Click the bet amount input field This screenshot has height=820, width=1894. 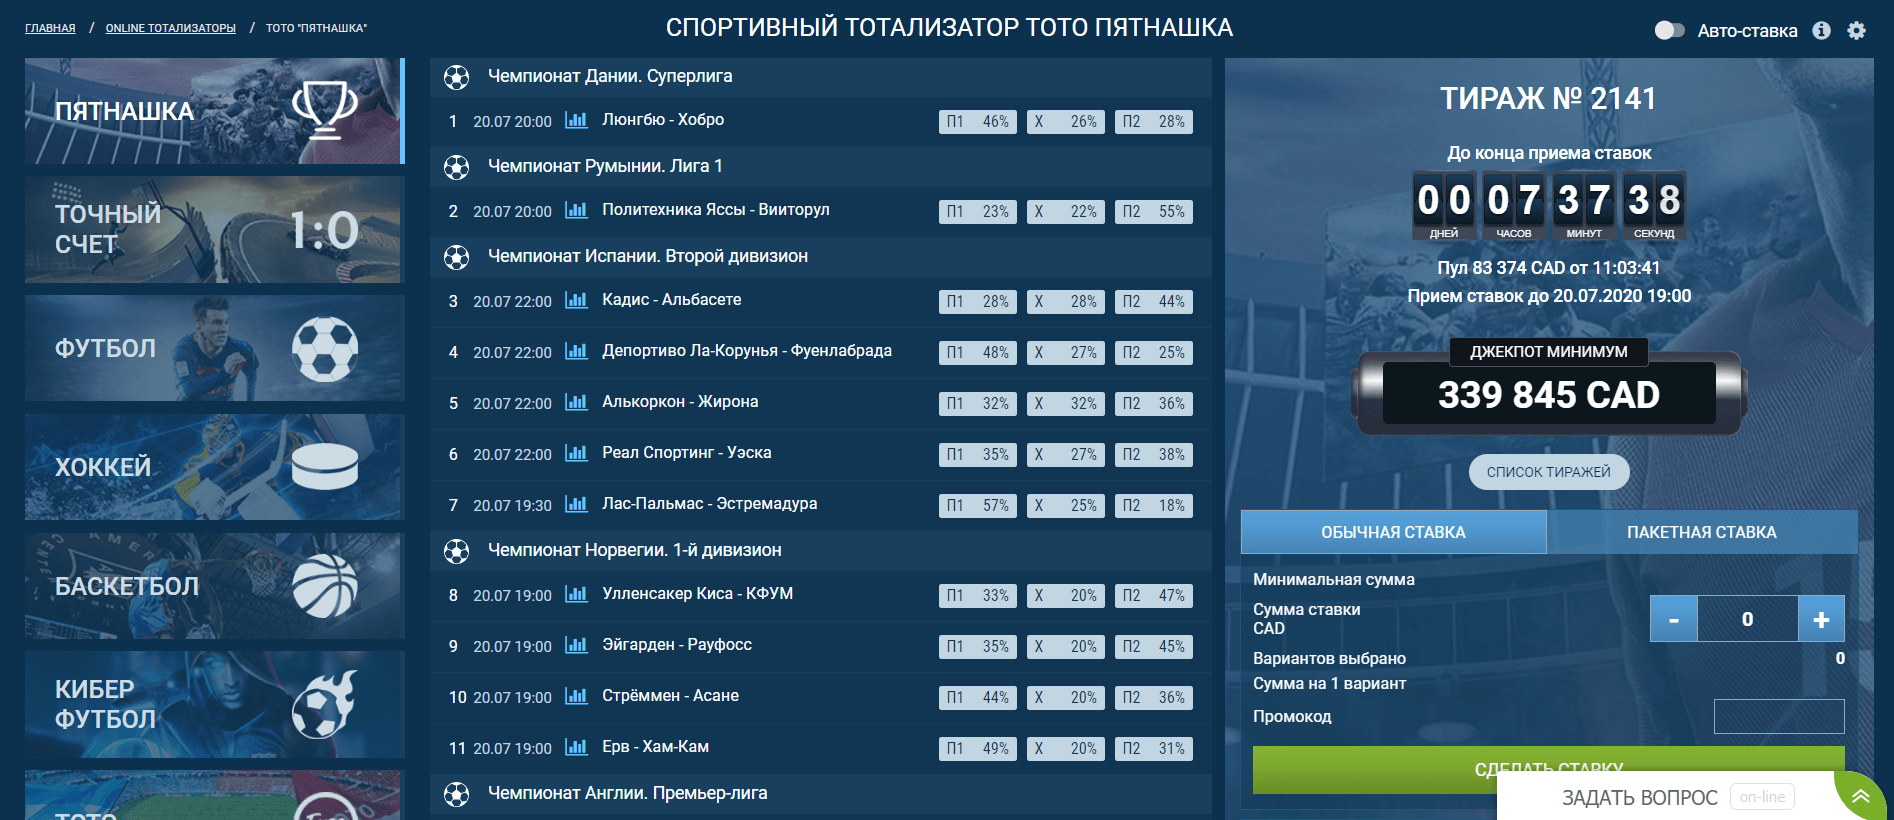pyautogui.click(x=1748, y=619)
